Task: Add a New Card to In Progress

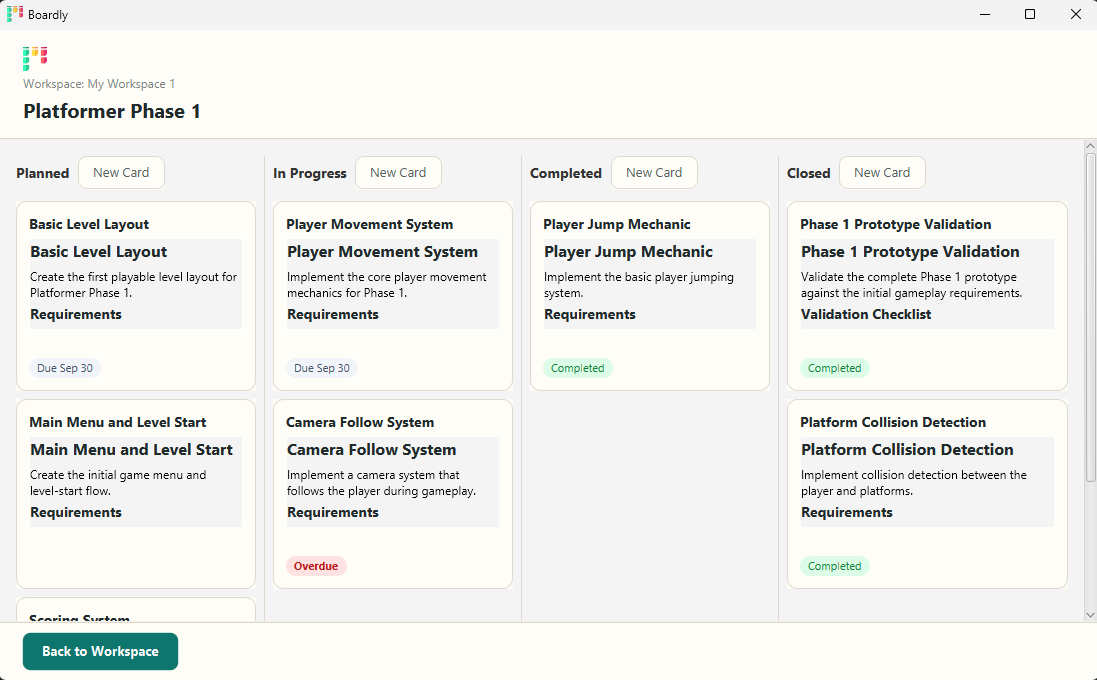Action: 398,173
